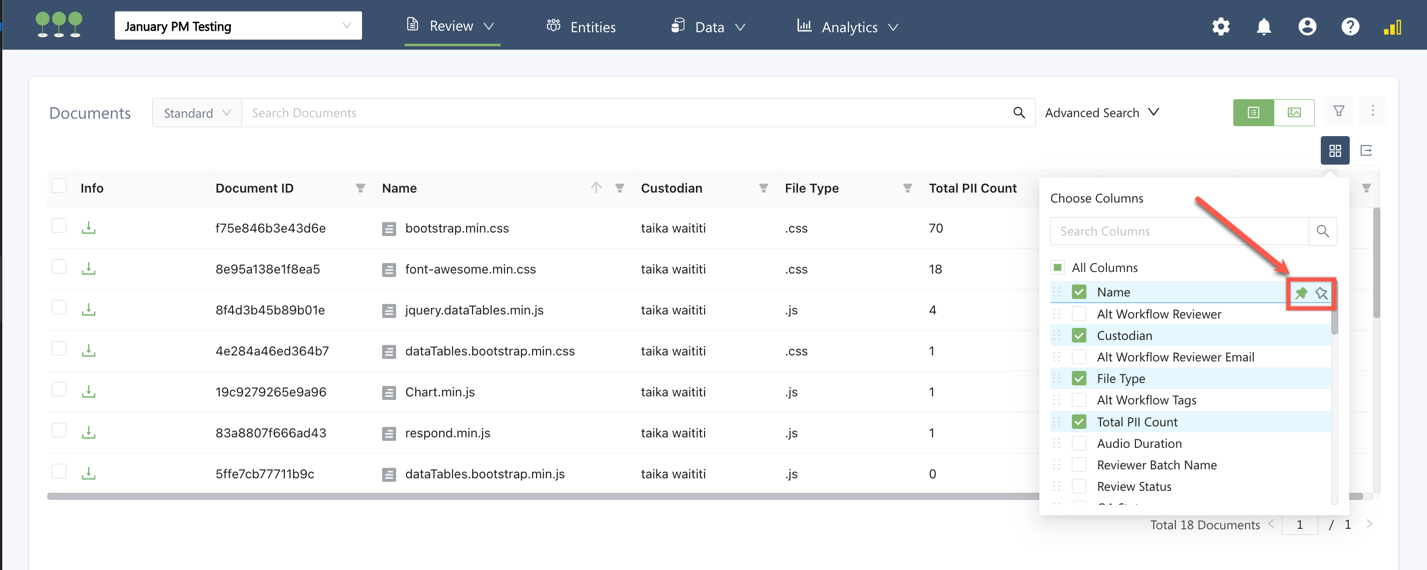Image resolution: width=1427 pixels, height=570 pixels.
Task: Open the Chart.min.js document name
Action: (x=440, y=392)
